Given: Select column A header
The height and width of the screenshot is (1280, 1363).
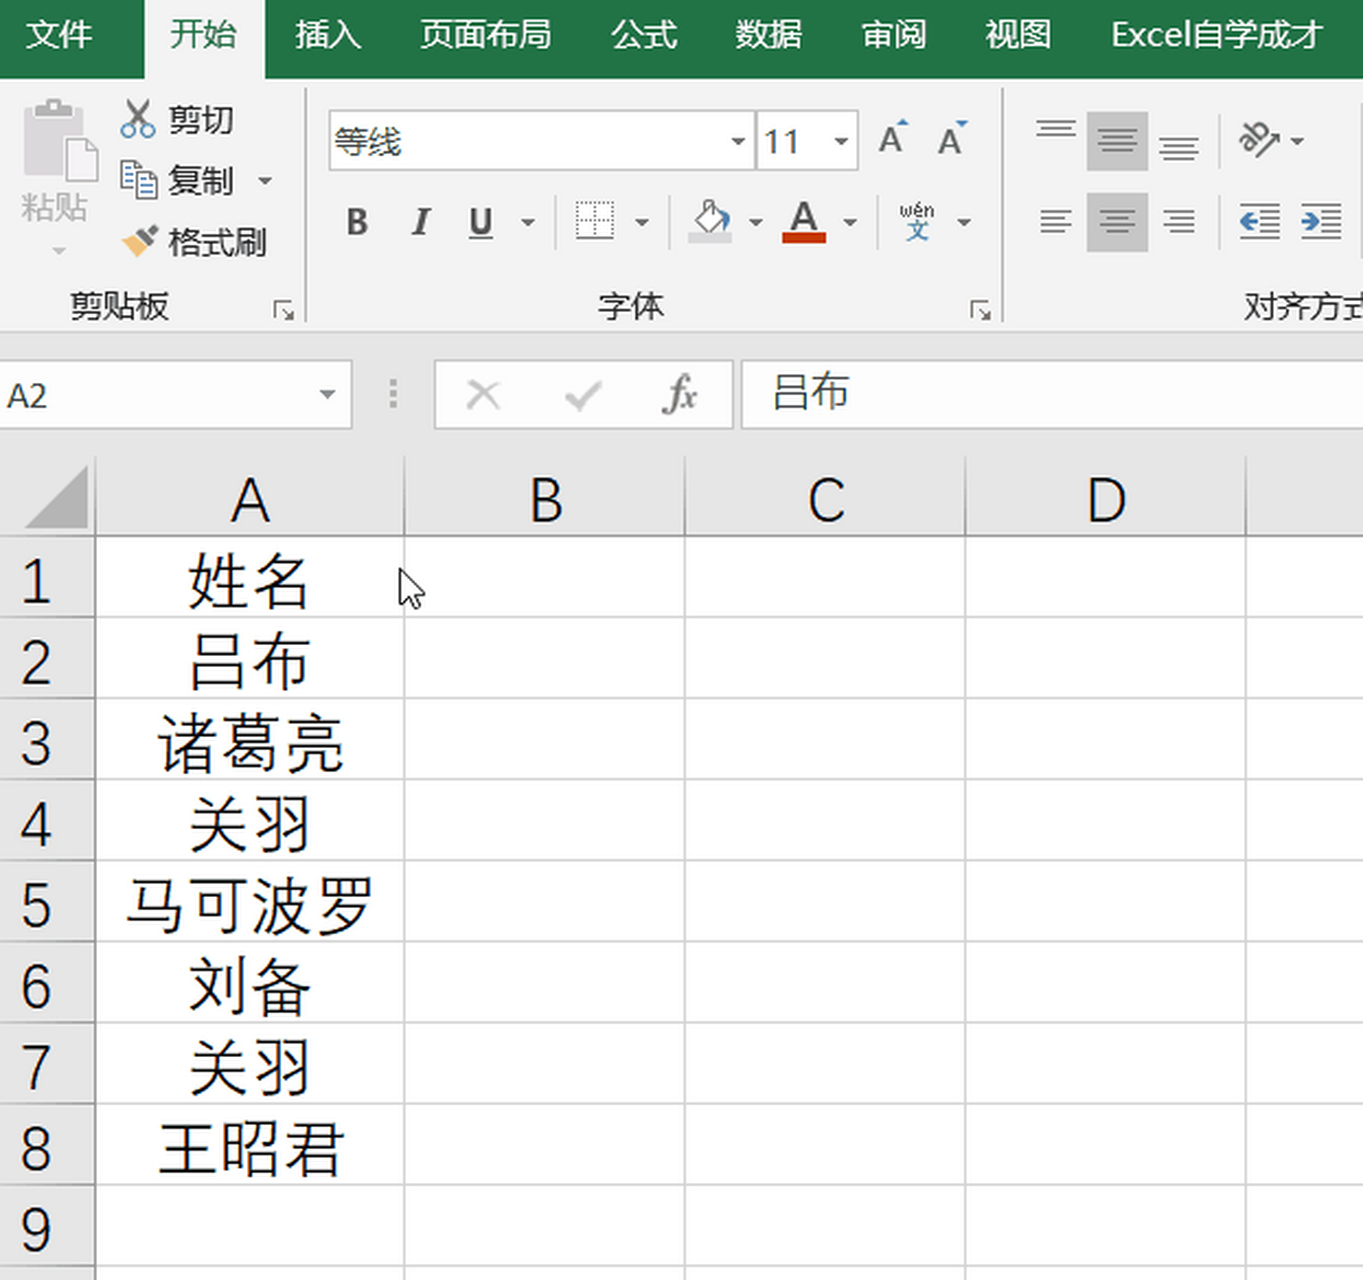Looking at the screenshot, I should tap(250, 498).
